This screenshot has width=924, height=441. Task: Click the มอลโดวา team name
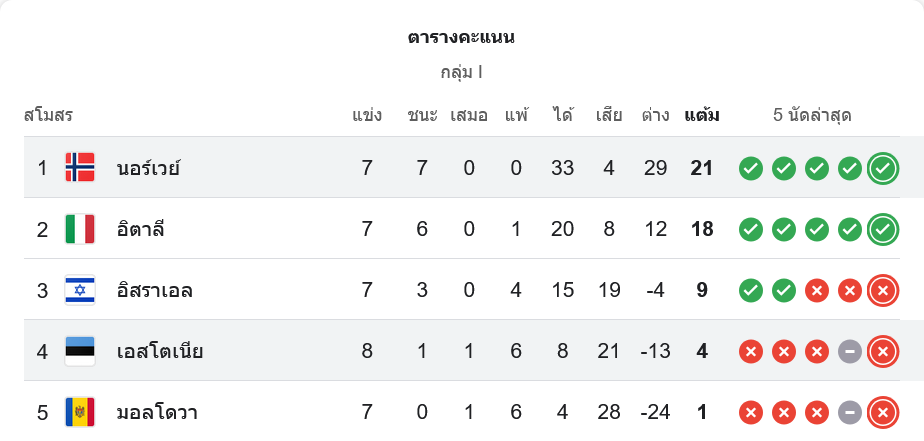tap(156, 412)
